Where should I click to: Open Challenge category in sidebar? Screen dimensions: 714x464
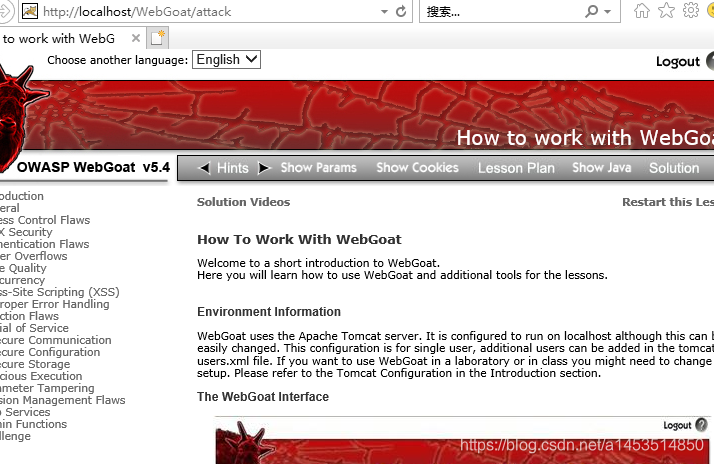tap(15, 436)
